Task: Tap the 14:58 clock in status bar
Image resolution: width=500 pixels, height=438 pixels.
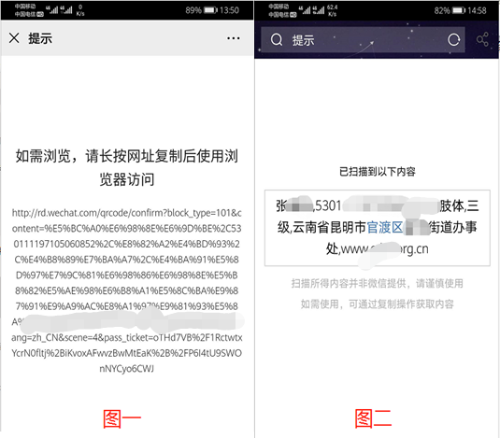Action: [x=477, y=11]
